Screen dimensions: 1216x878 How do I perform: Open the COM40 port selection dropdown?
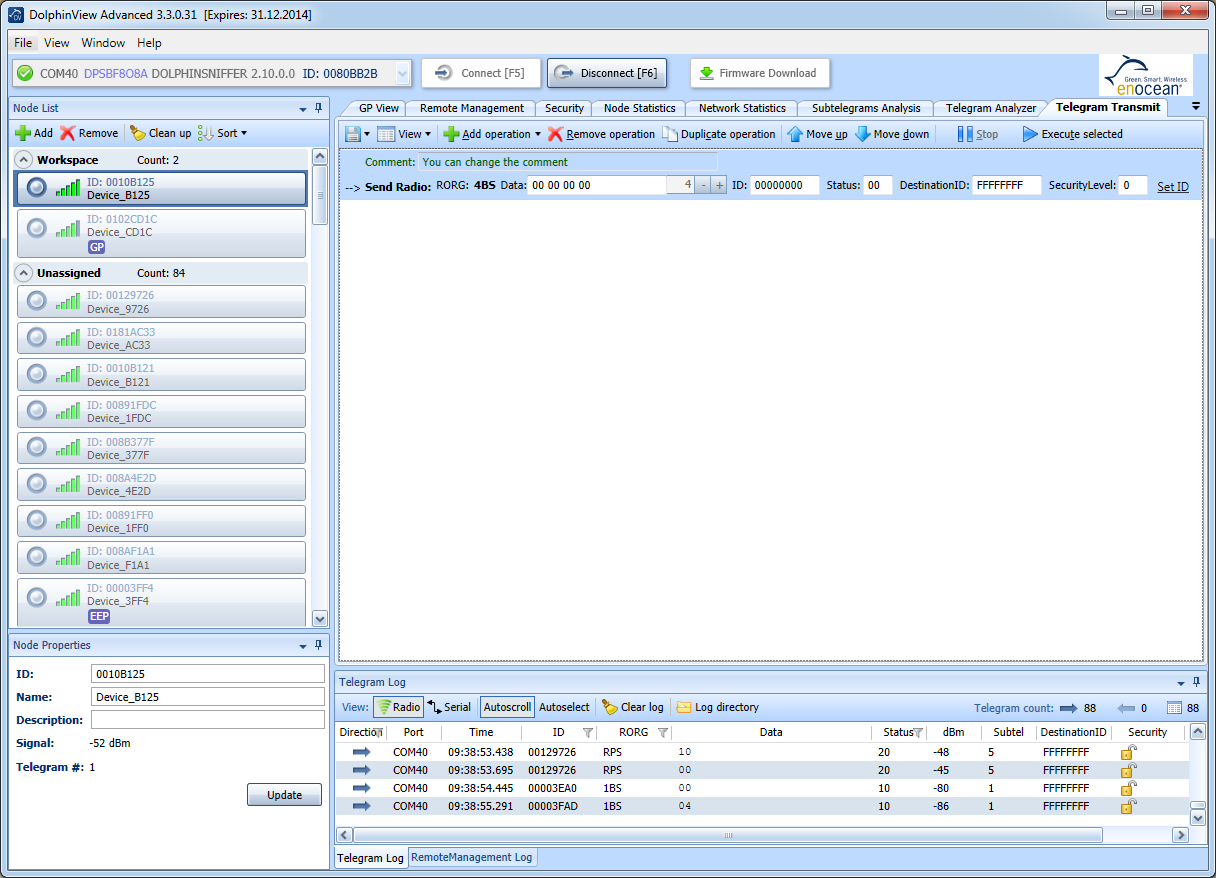tap(402, 73)
